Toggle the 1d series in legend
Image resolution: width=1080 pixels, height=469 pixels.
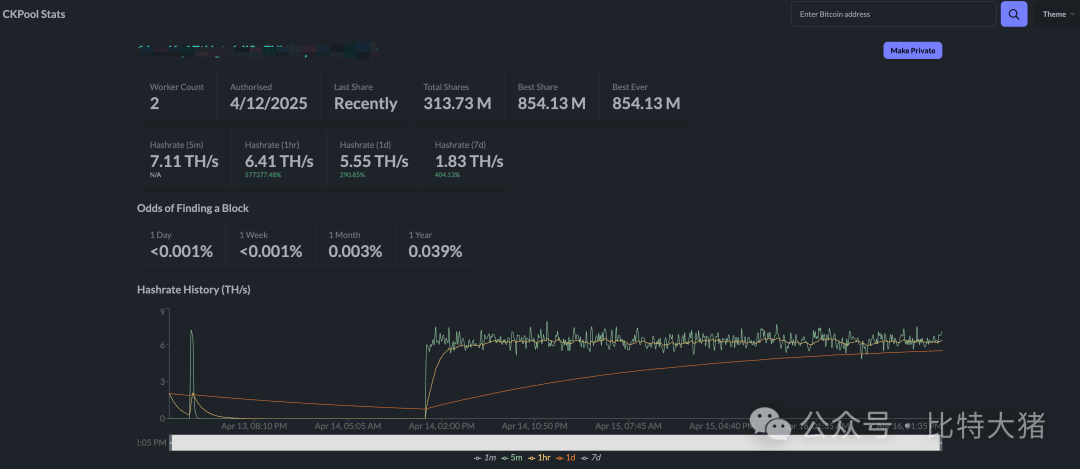point(566,457)
